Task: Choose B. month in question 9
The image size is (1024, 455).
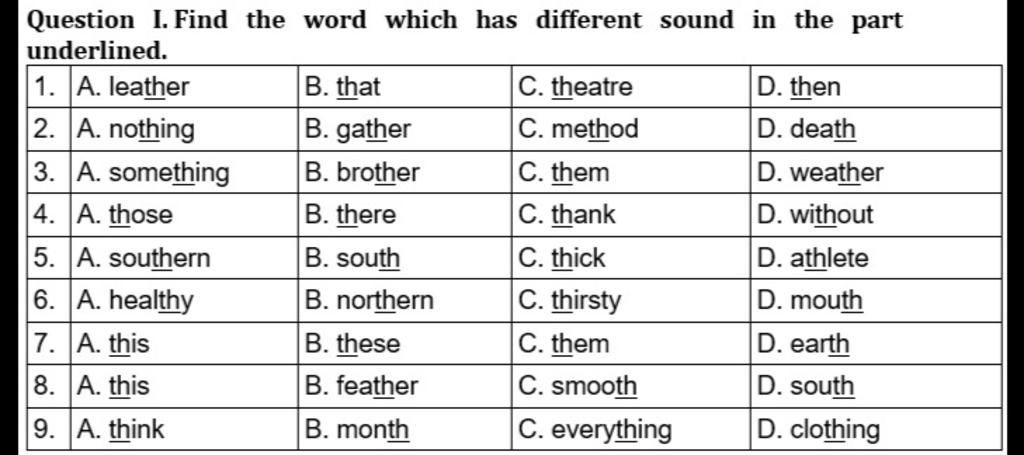Action: coord(357,430)
